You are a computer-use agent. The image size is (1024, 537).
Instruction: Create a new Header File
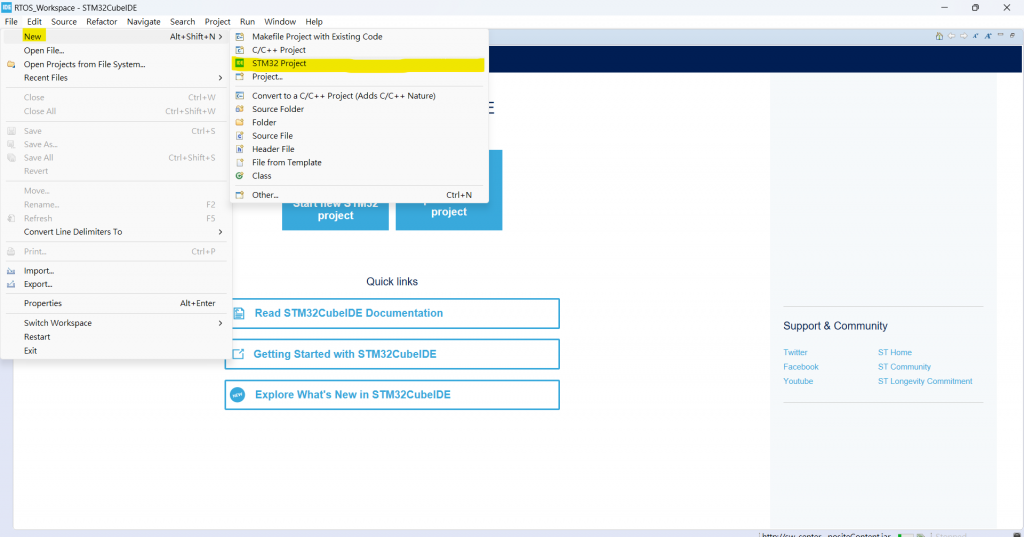click(358, 149)
